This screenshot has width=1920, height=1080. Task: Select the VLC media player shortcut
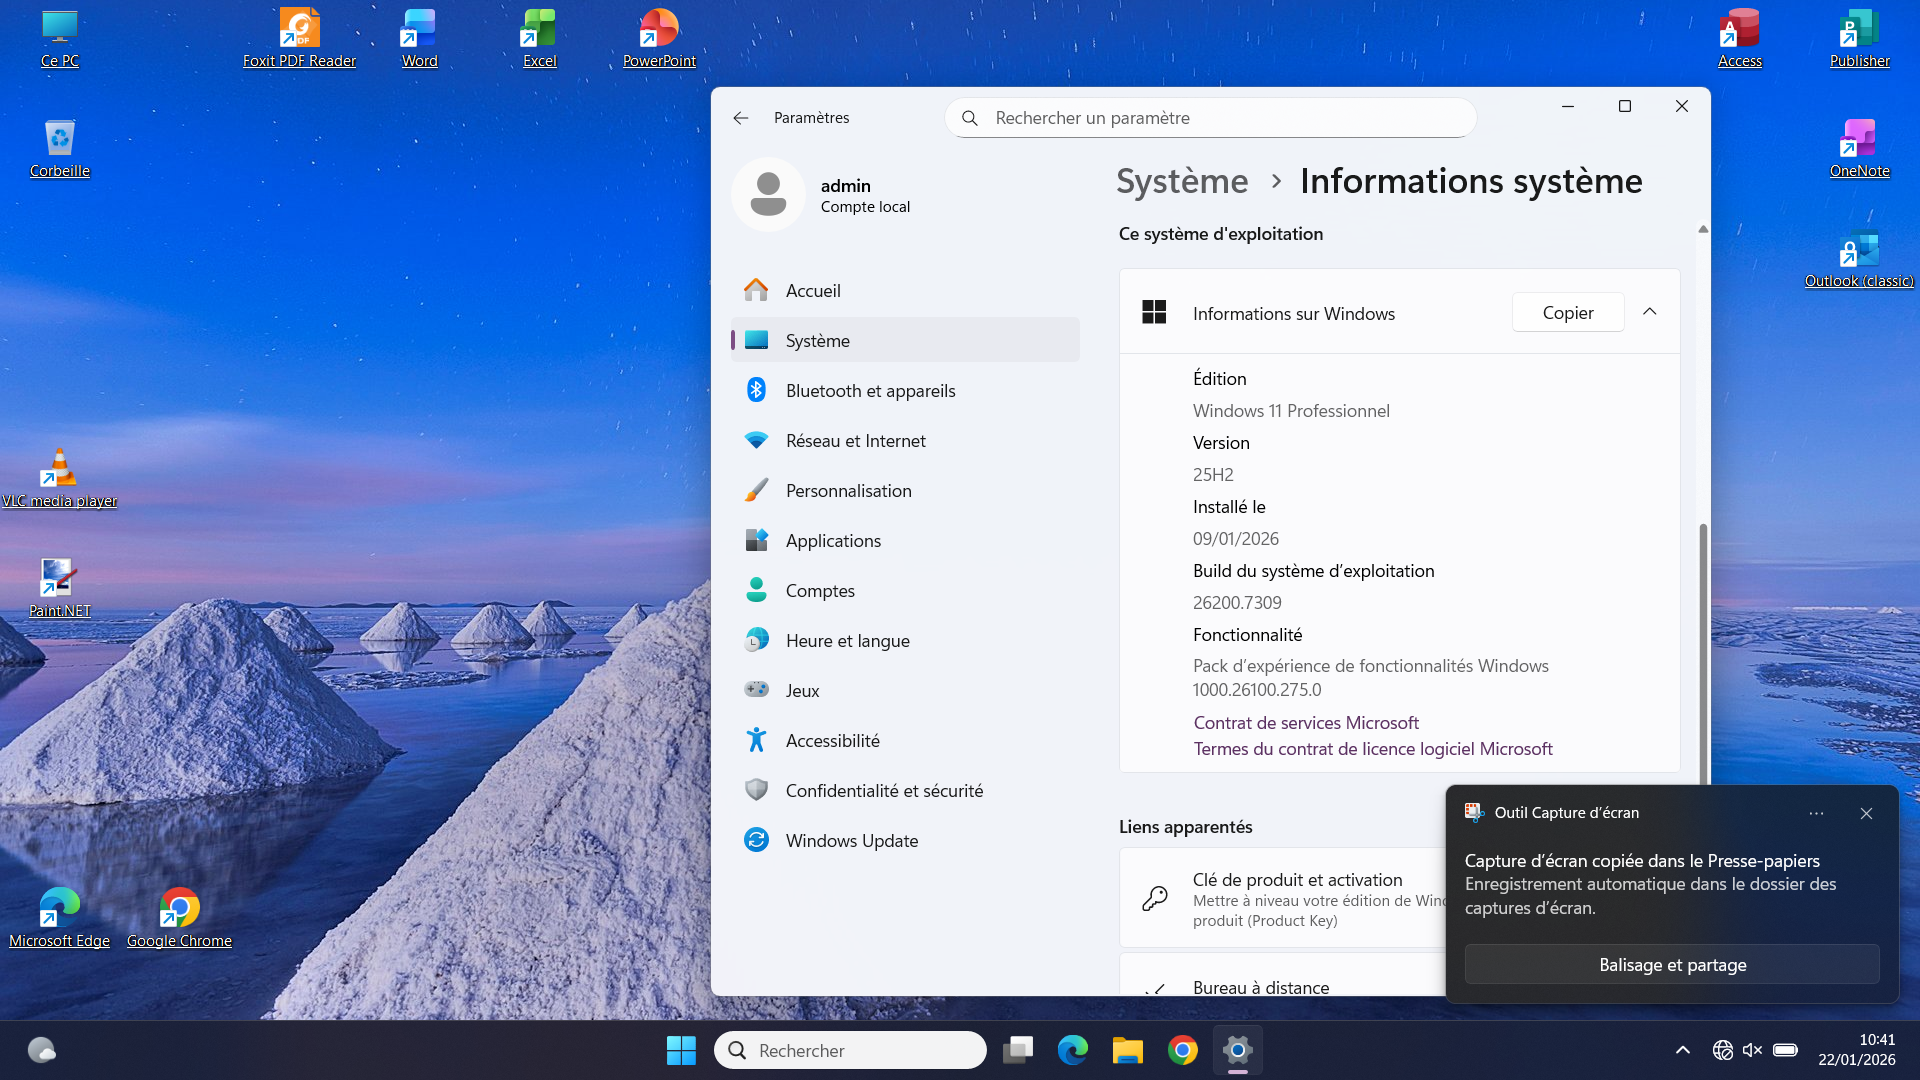(60, 479)
